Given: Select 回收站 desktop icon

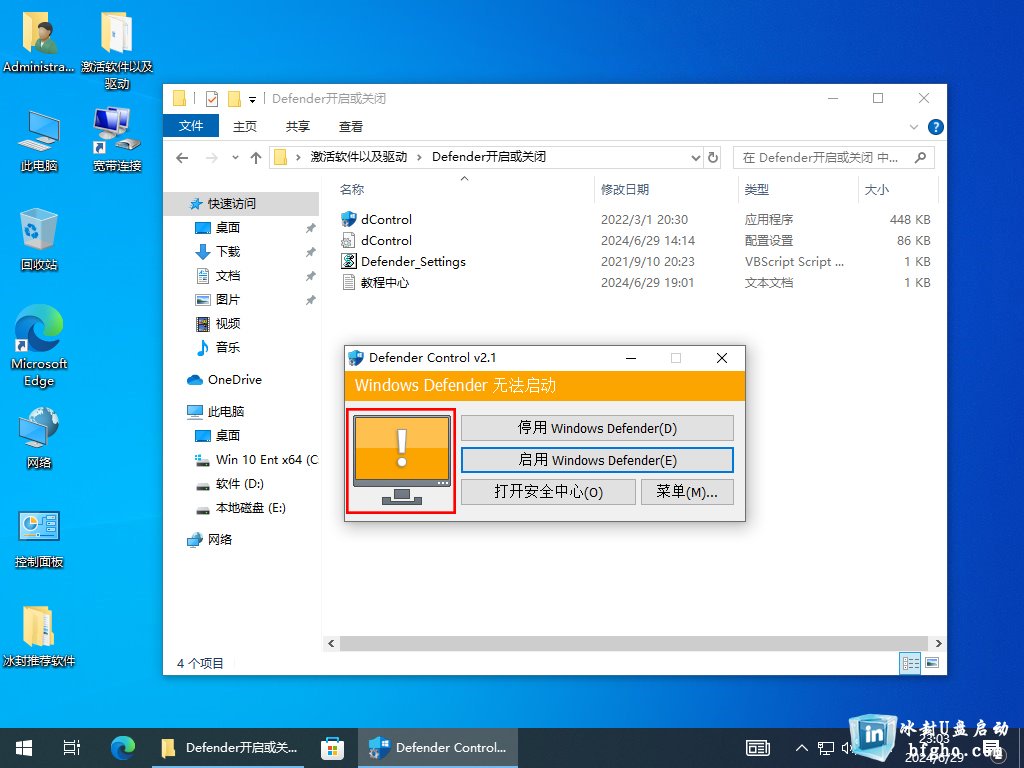Looking at the screenshot, I should 39,239.
